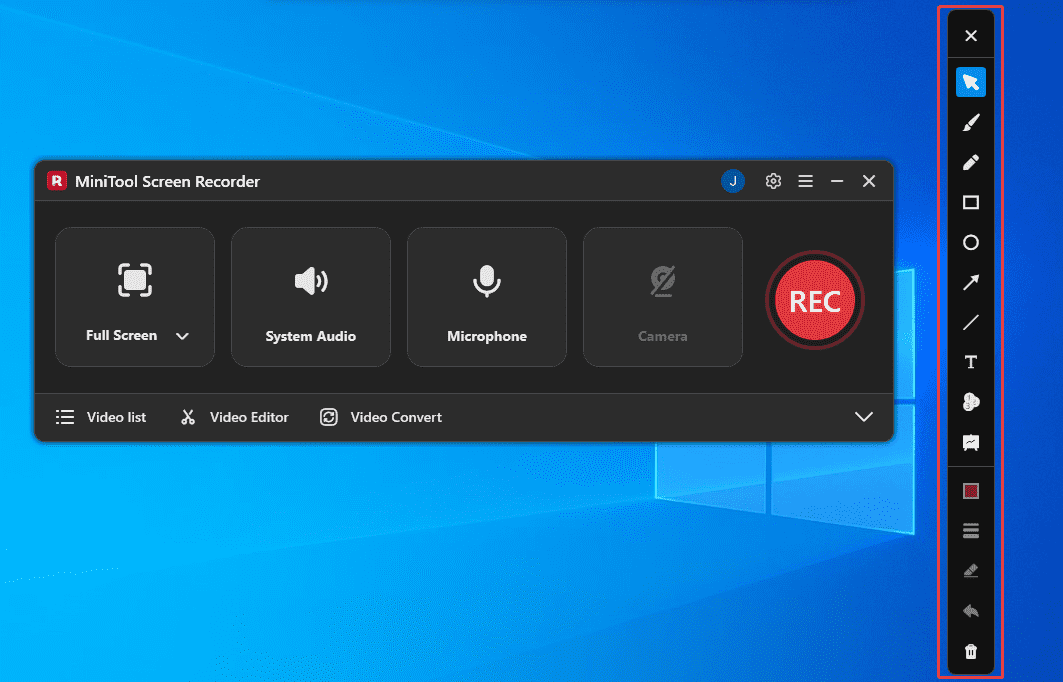Select the ellipse shape tool
Viewport: 1063px width, 682px height.
point(970,242)
